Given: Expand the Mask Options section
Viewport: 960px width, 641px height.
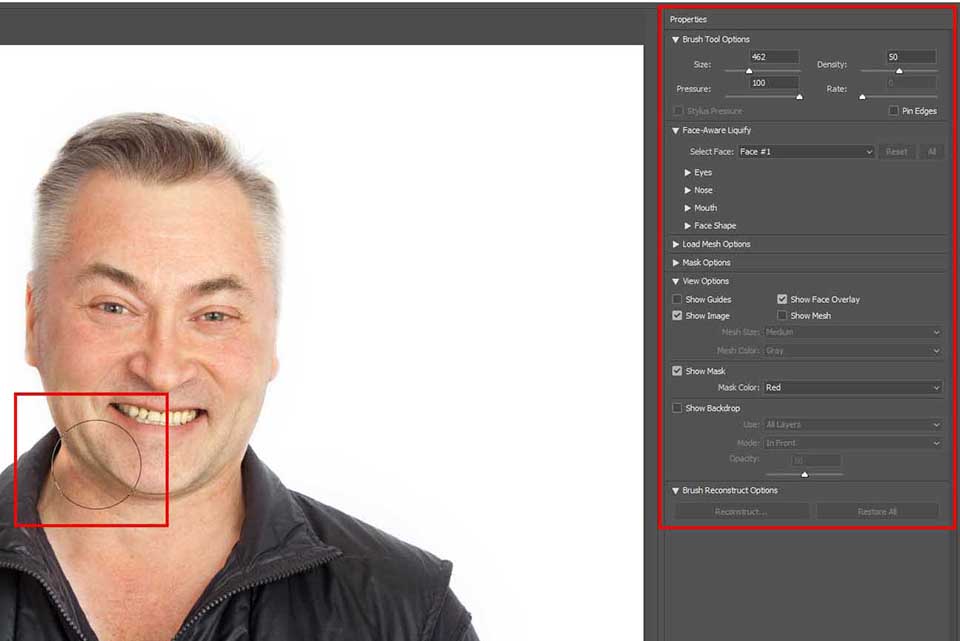Looking at the screenshot, I should 677,263.
